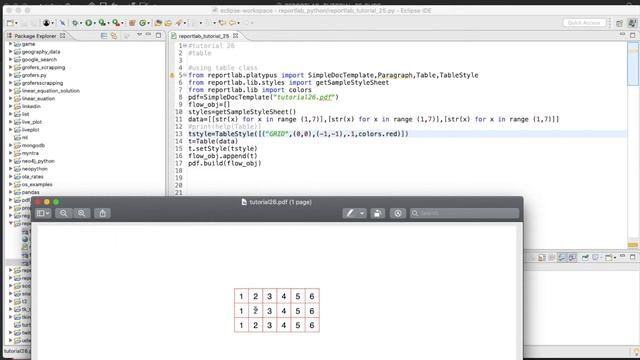Click the Search flashlight icon in toolbar
Image resolution: width=640 pixels, height=360 pixels.
179,23
